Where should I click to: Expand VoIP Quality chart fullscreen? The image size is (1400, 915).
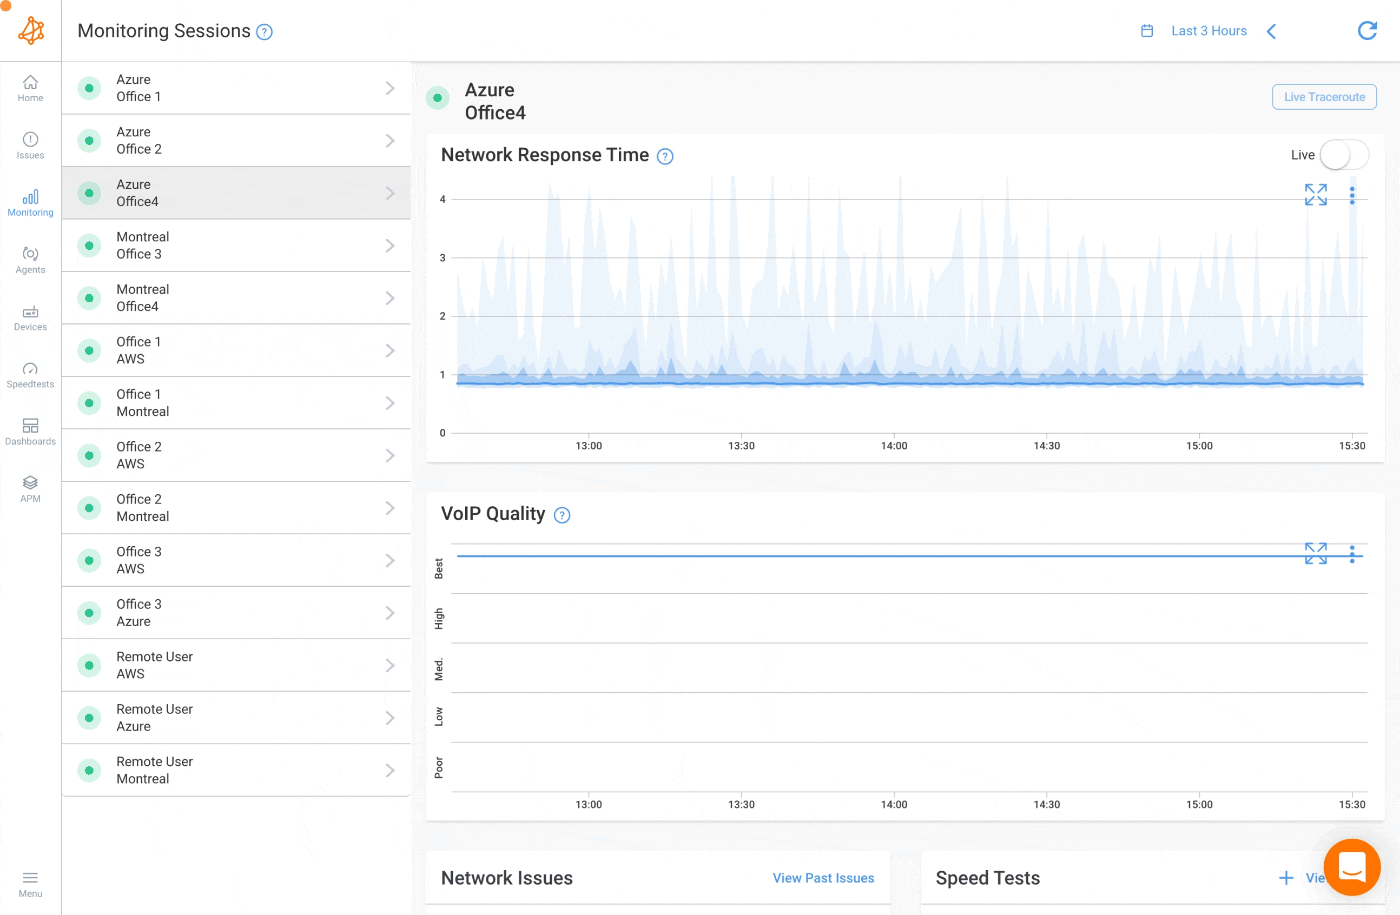coord(1316,553)
